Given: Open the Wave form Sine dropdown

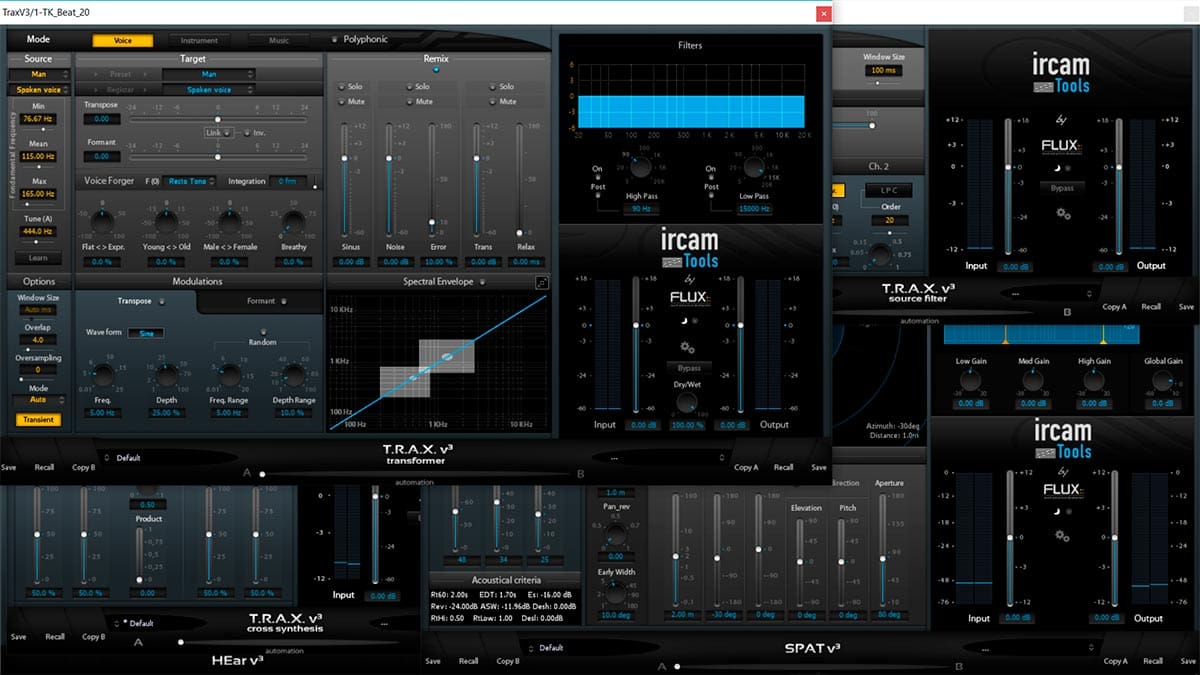Looking at the screenshot, I should point(146,333).
